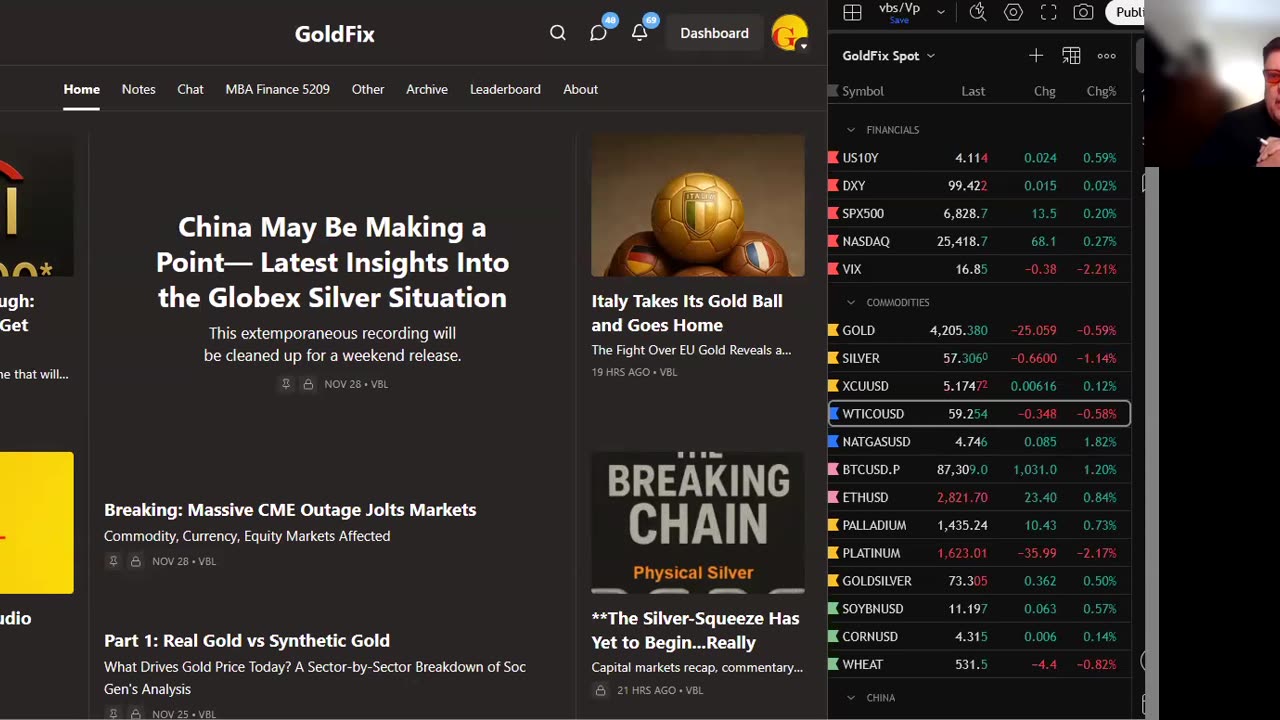Open watchlist three-dot more menu
This screenshot has height=720, width=1280.
click(x=1106, y=56)
